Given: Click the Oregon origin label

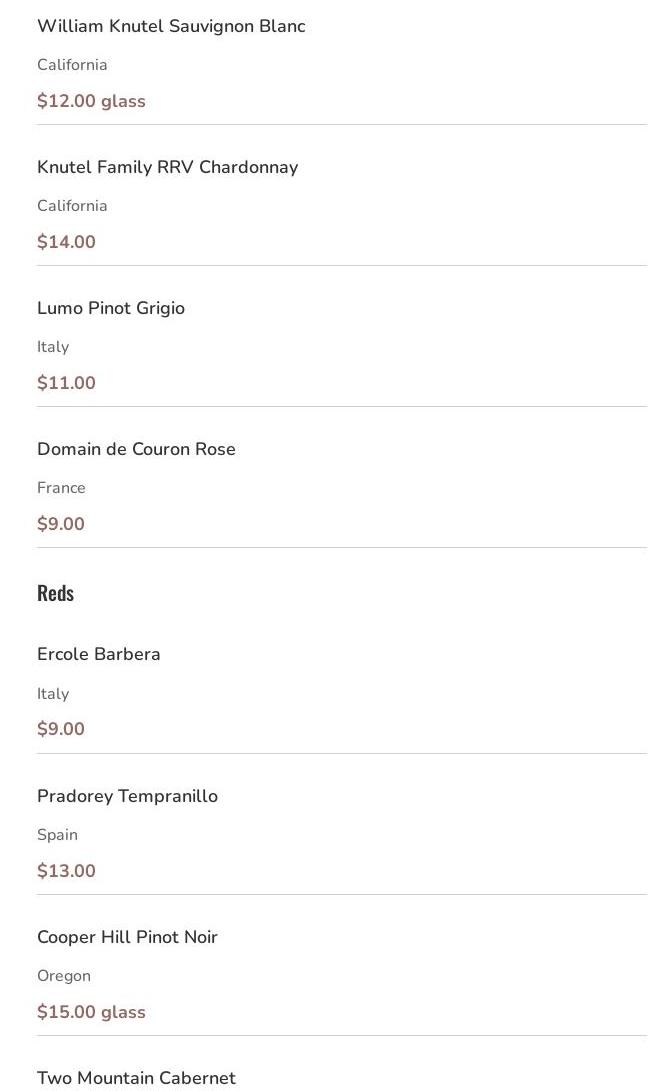Looking at the screenshot, I should 63,976.
